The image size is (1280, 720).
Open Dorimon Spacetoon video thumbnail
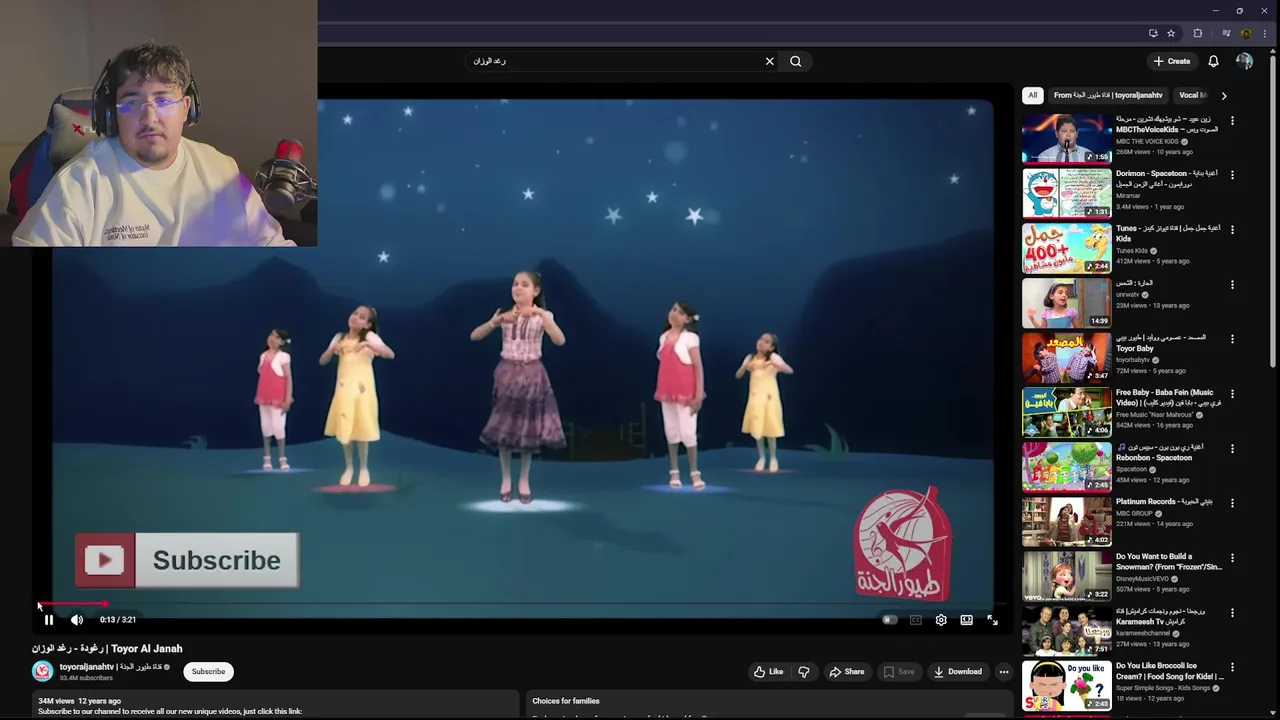[1066, 193]
